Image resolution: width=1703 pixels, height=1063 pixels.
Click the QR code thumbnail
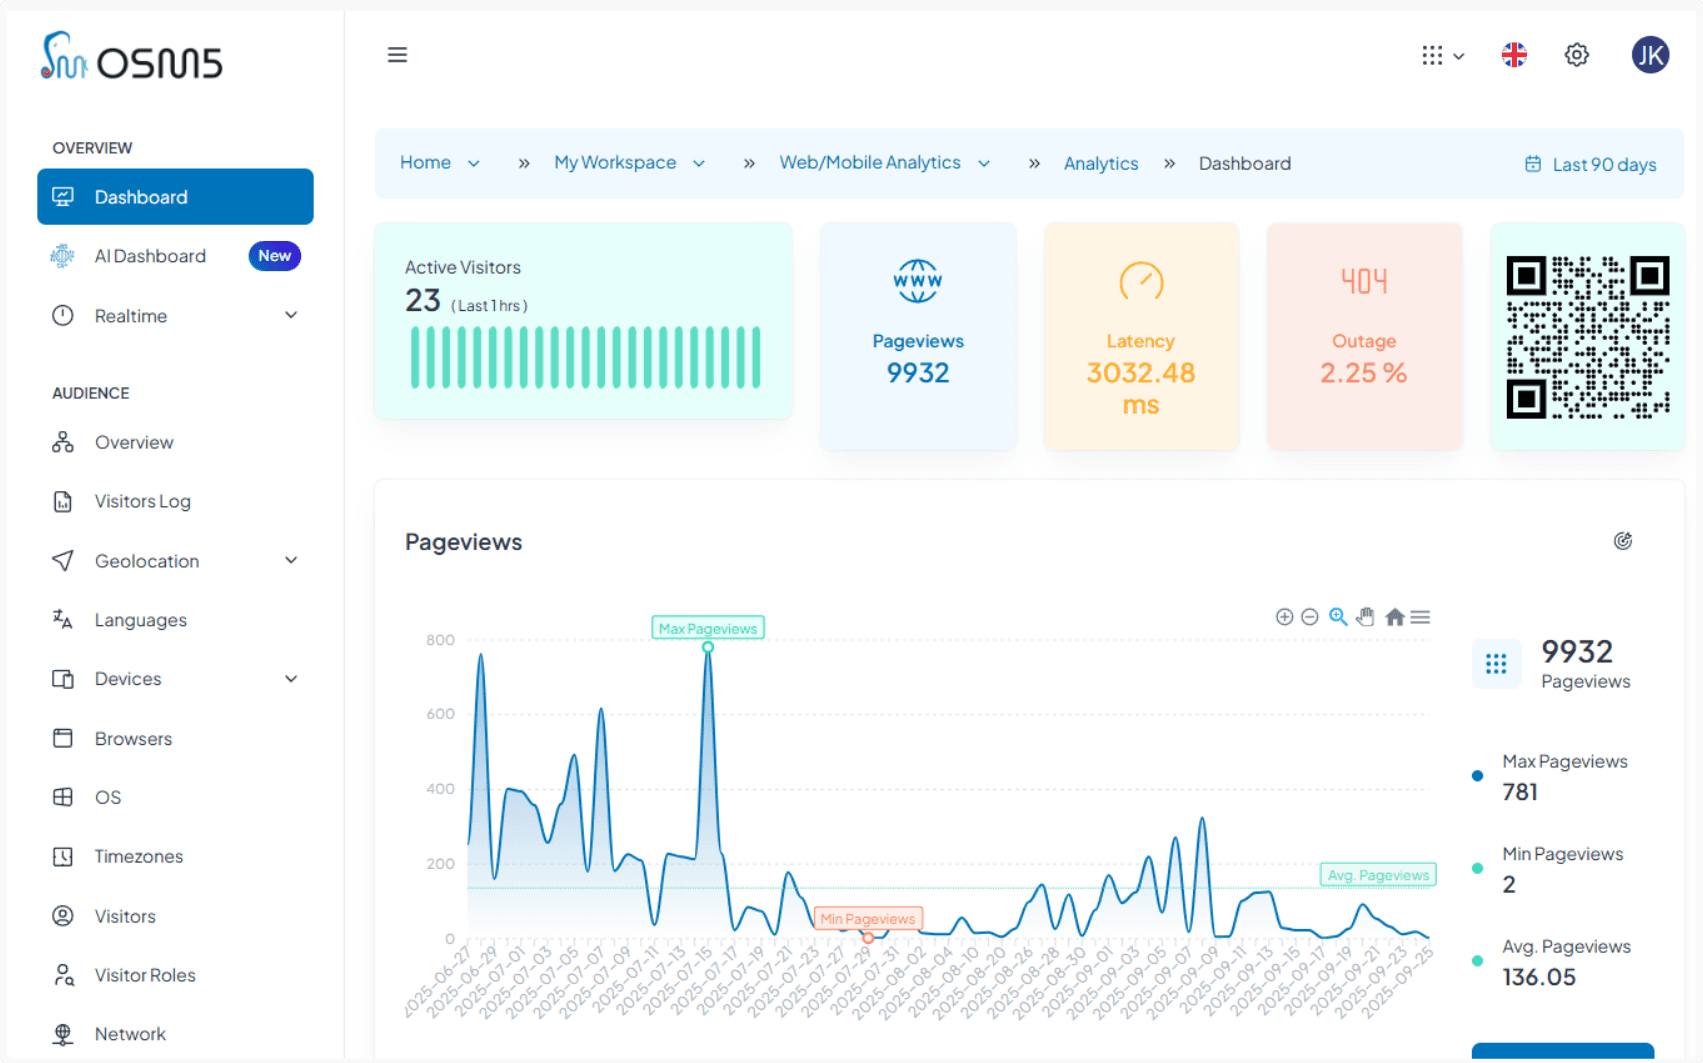(1588, 337)
